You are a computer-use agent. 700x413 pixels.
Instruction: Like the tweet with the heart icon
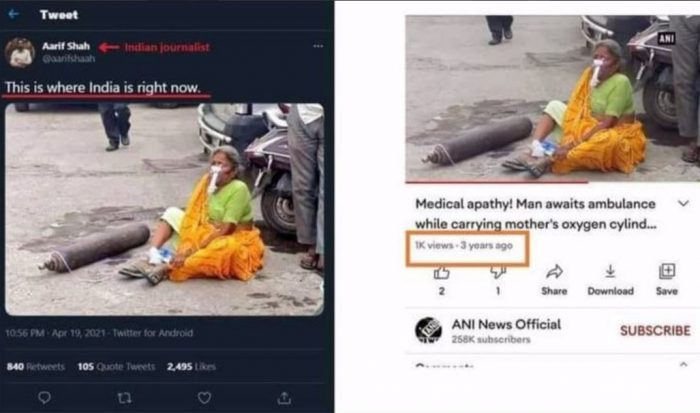tap(204, 397)
